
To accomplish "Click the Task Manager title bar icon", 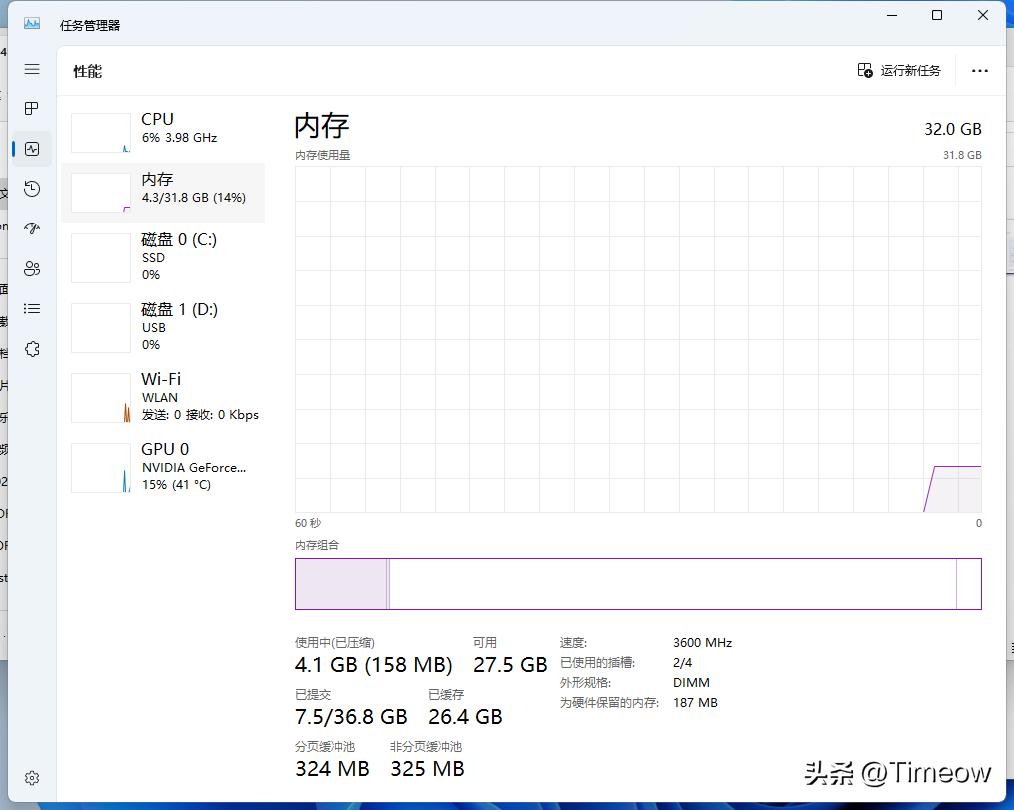I will tap(31, 24).
